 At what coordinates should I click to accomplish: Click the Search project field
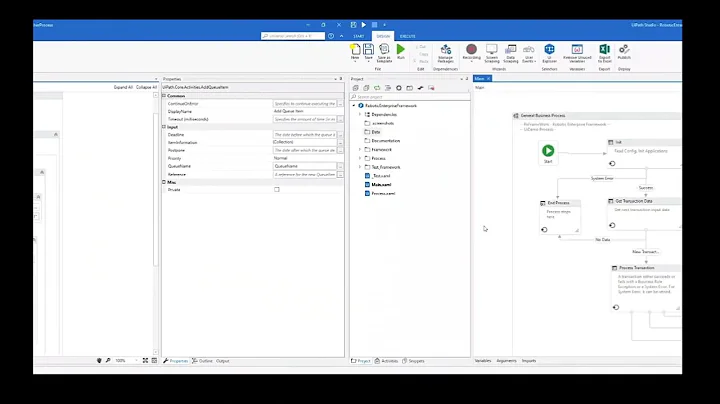click(410, 97)
